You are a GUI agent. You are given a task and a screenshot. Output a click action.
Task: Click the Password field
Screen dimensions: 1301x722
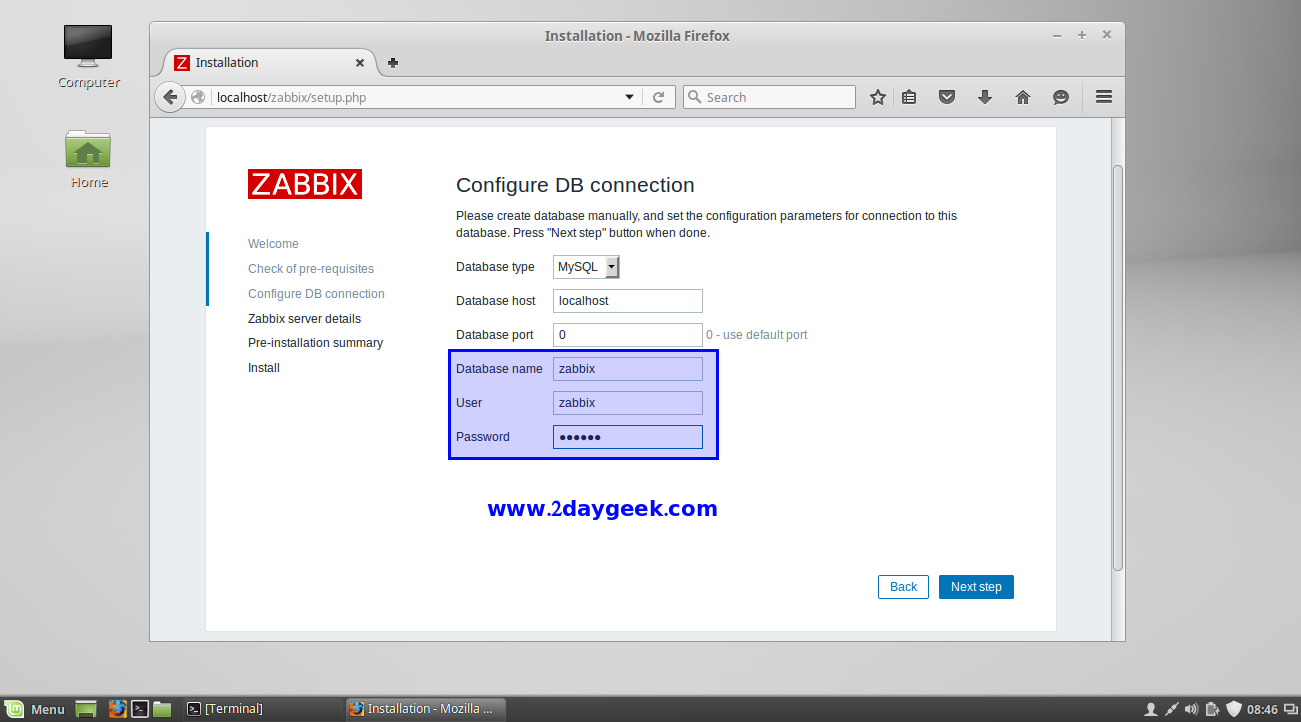coord(628,437)
